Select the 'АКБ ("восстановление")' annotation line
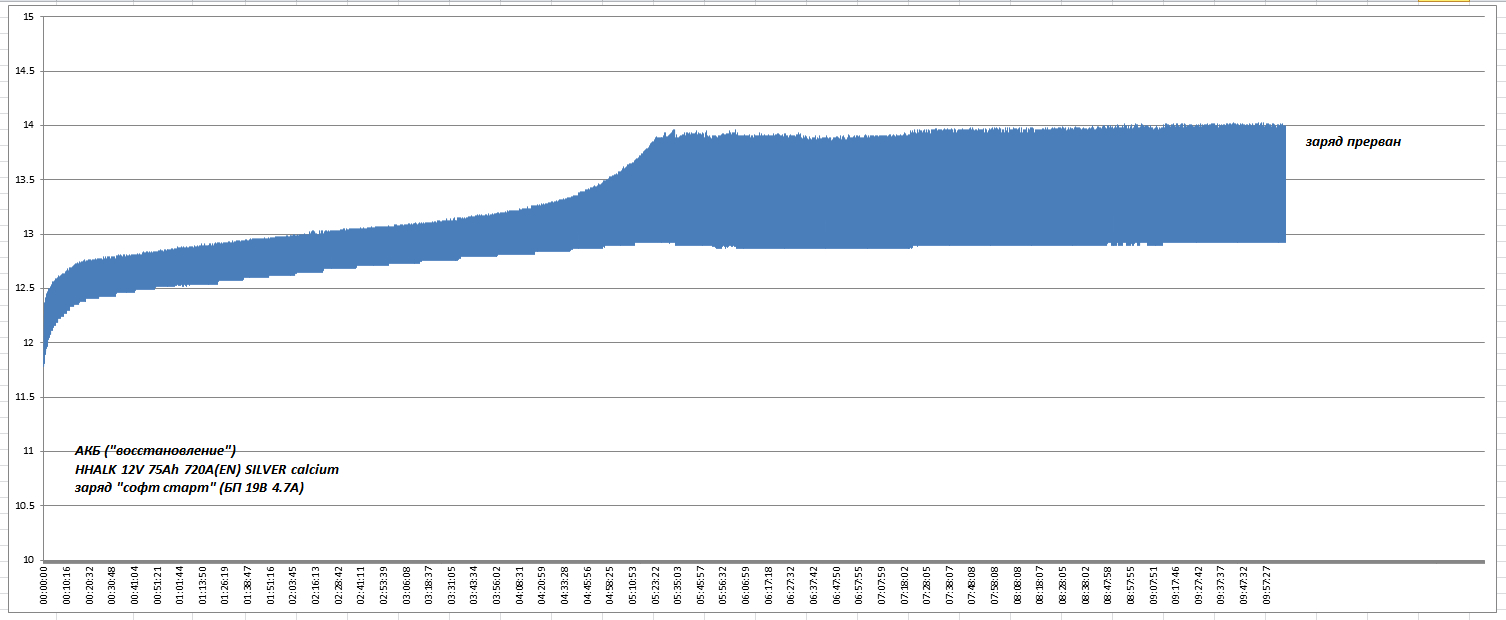 [x=155, y=450]
